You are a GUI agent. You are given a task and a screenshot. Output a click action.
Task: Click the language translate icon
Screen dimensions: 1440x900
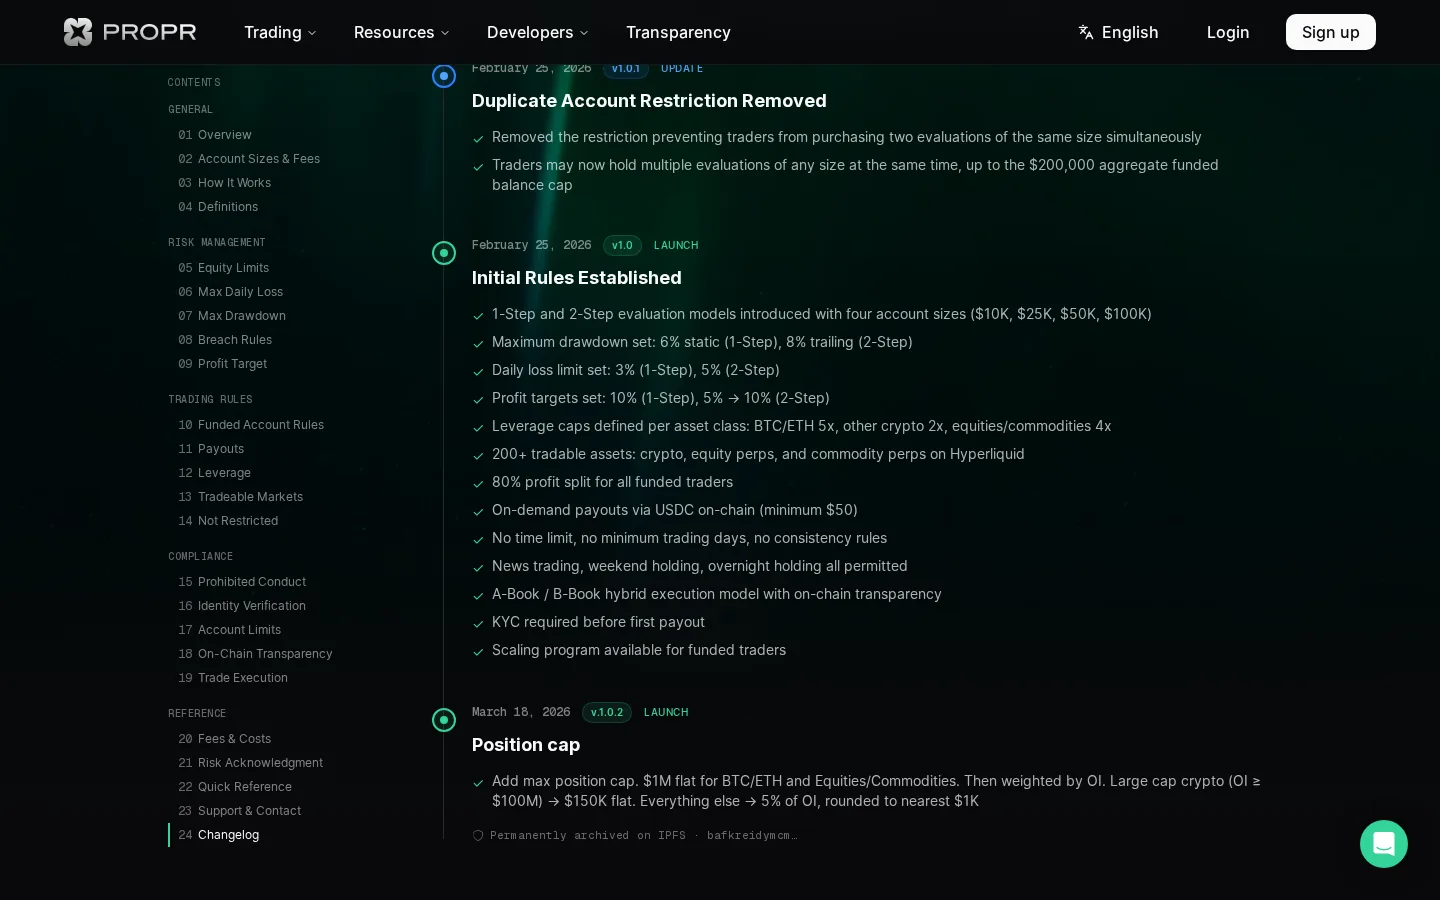pyautogui.click(x=1086, y=32)
